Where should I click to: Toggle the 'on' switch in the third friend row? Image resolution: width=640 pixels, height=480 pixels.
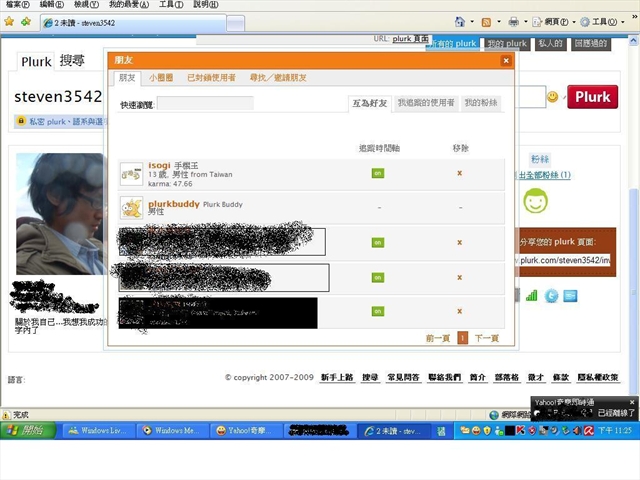point(378,242)
